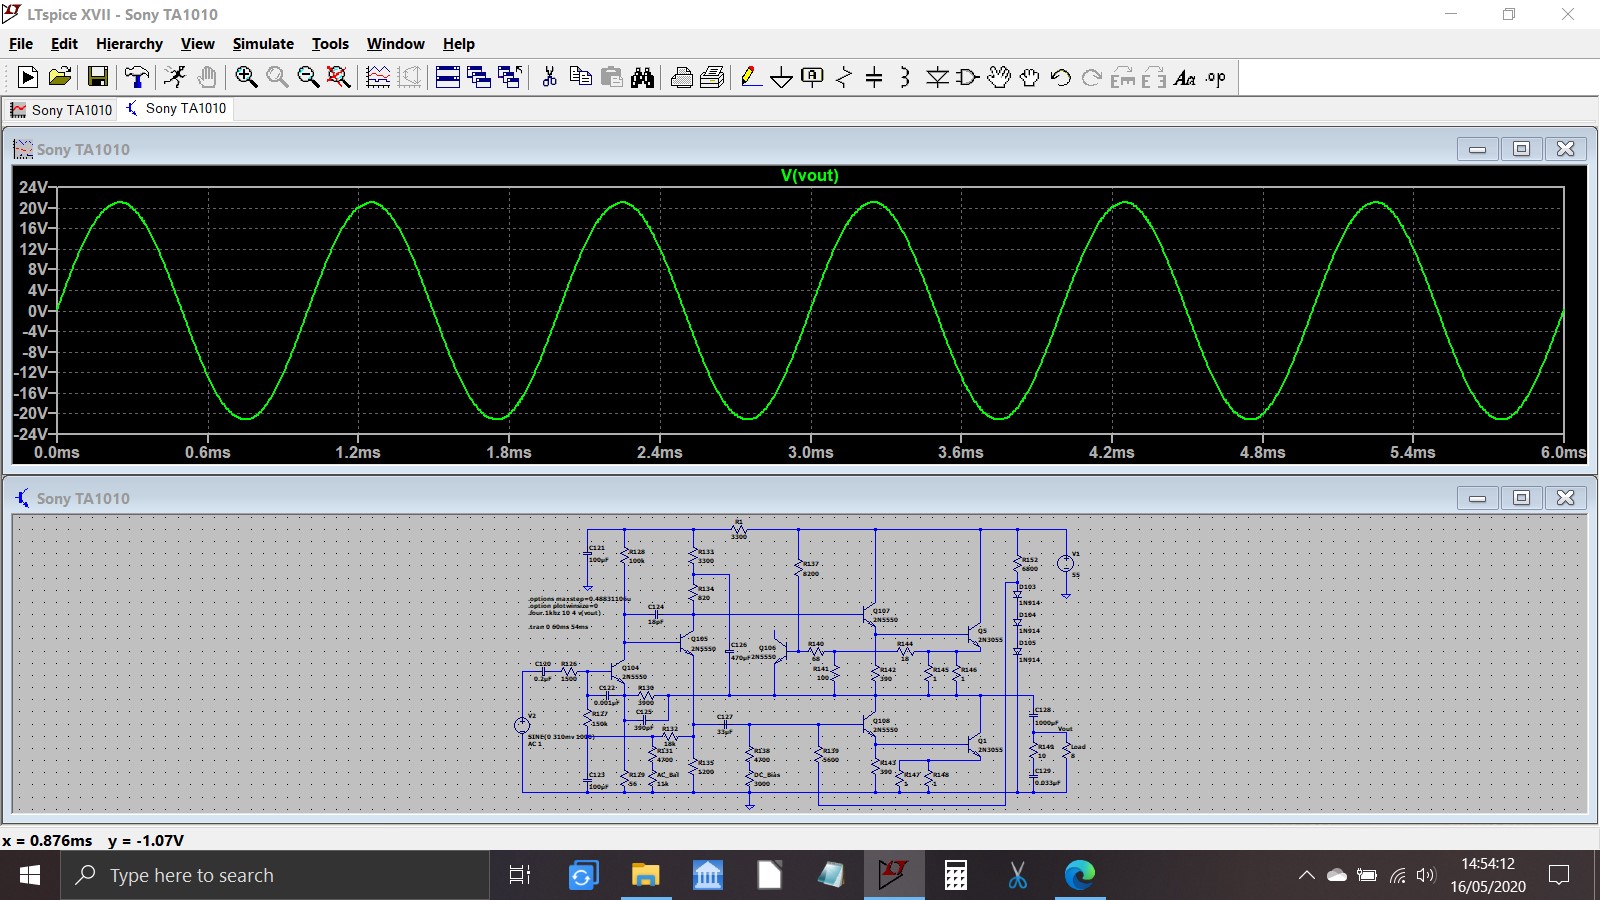
Task: Click the Undo arrow icon
Action: click(1061, 77)
